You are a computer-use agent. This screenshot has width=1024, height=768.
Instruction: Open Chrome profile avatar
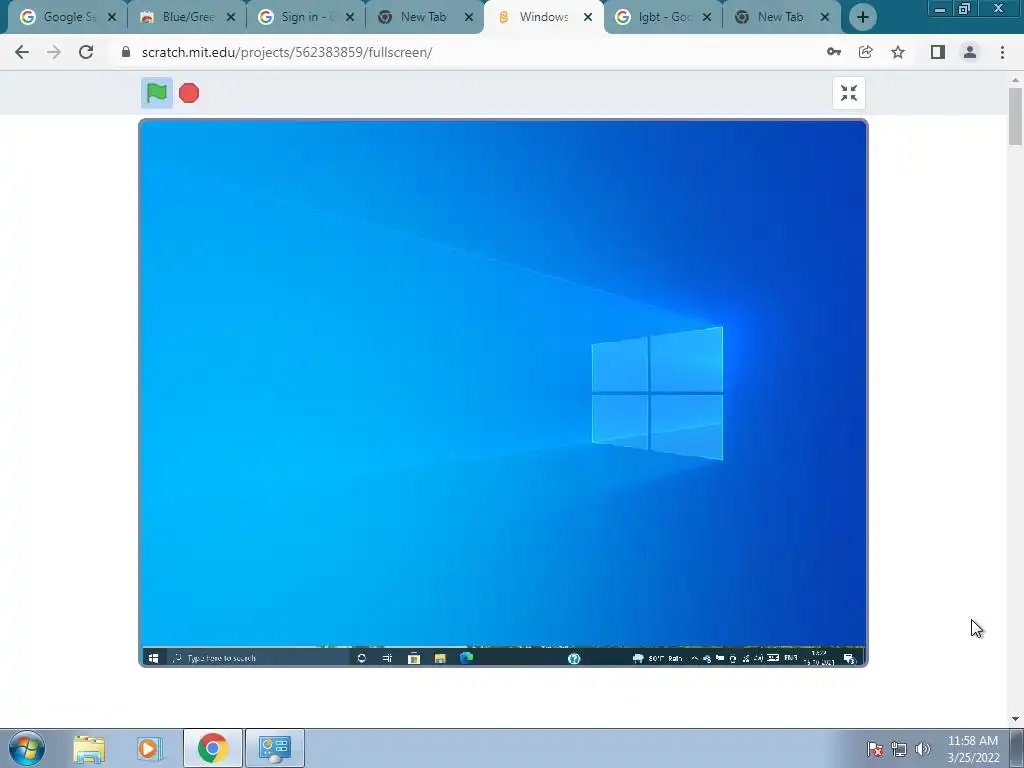point(970,52)
